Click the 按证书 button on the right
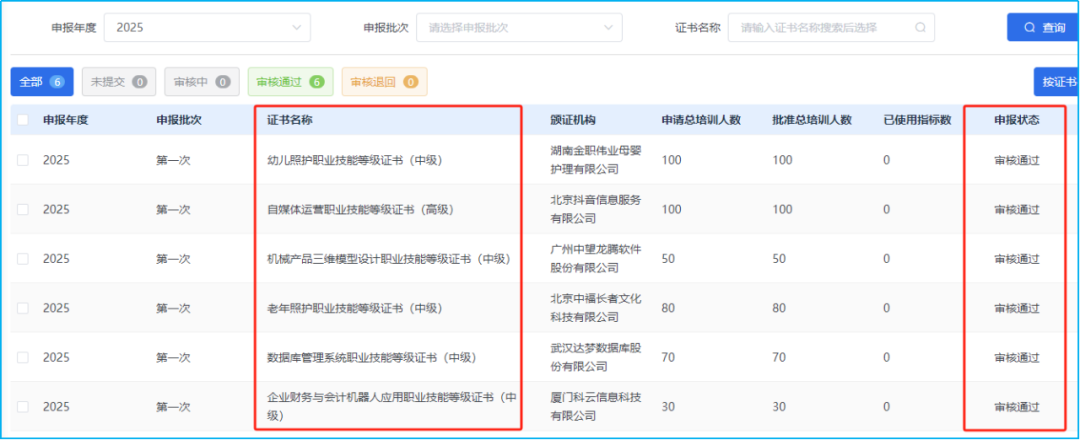Screen dimensions: 1080x440 click(x=1057, y=82)
